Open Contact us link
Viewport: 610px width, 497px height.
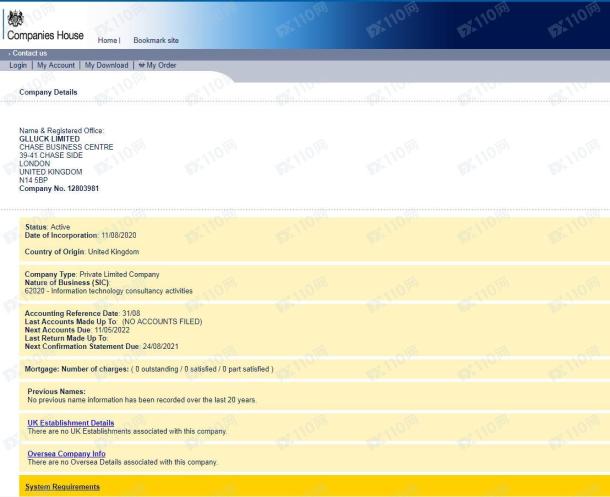30,53
